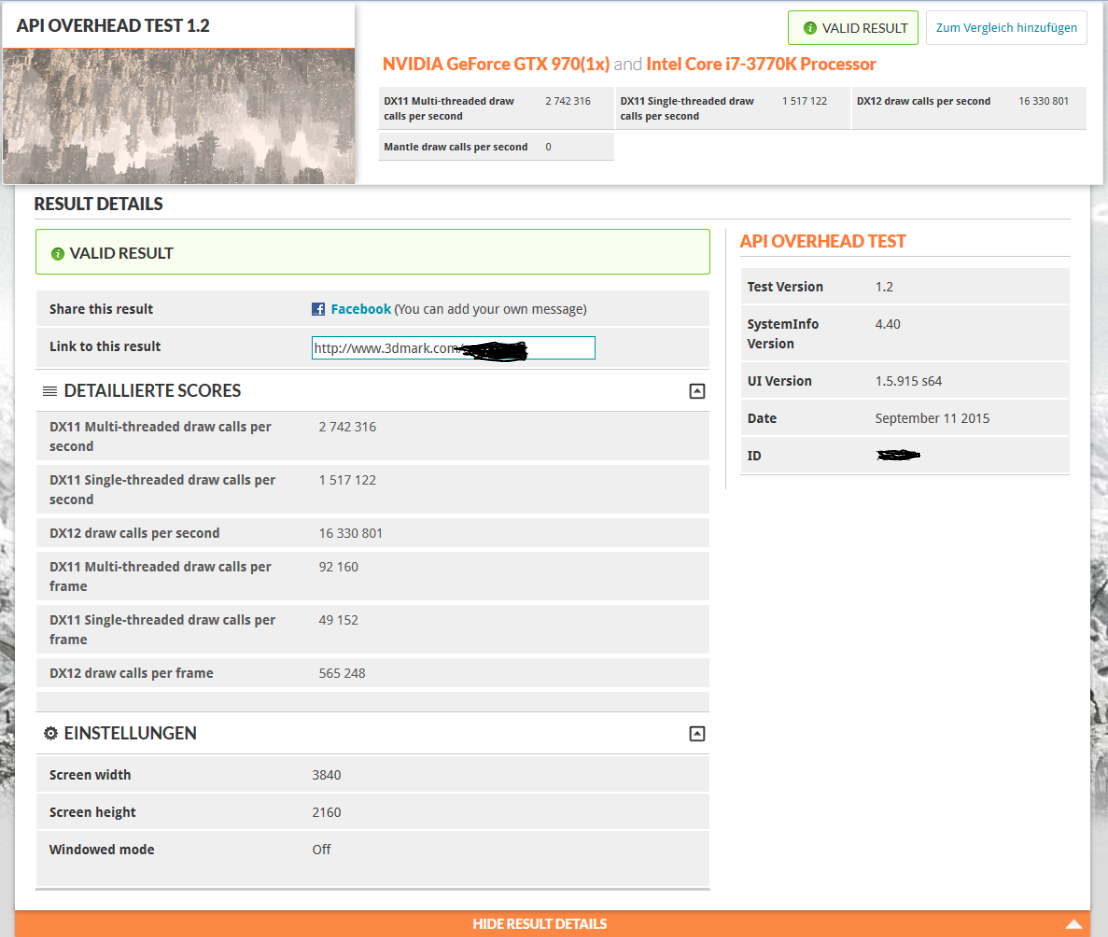Open Intel Core i7-3770K Processor link
The width and height of the screenshot is (1108, 937).
(760, 64)
